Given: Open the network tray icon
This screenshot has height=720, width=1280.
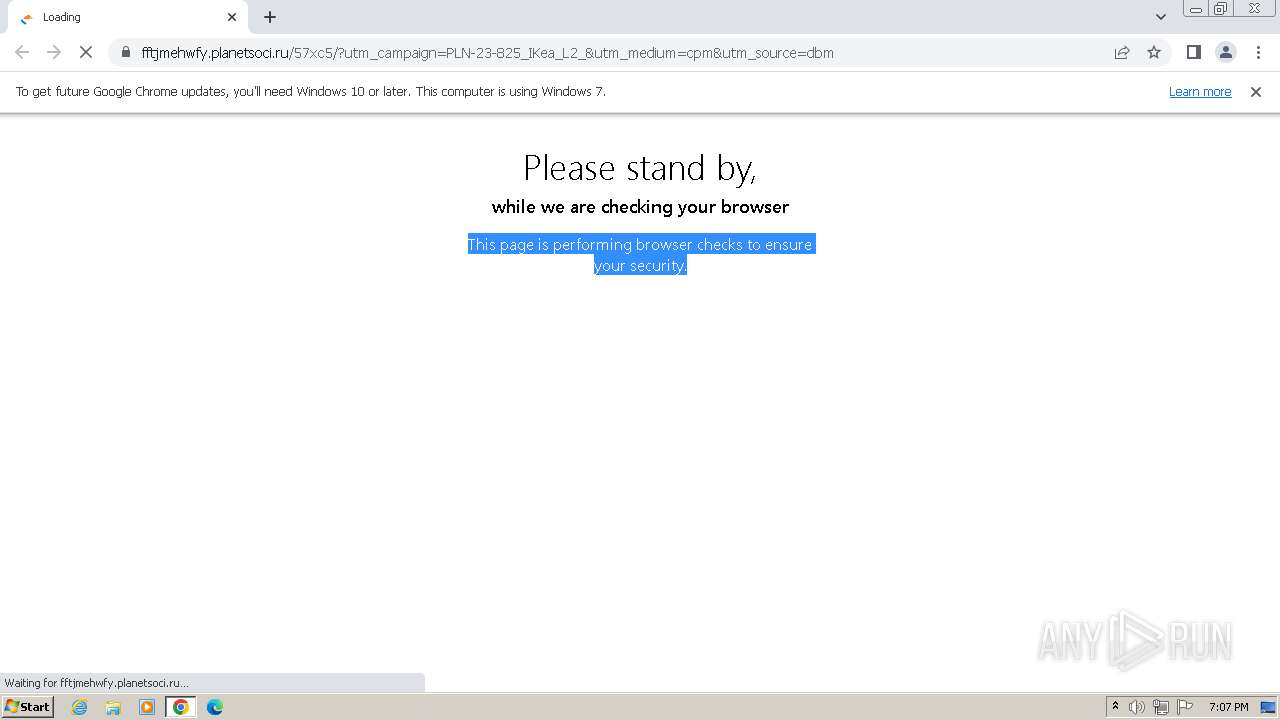Looking at the screenshot, I should [1161, 707].
